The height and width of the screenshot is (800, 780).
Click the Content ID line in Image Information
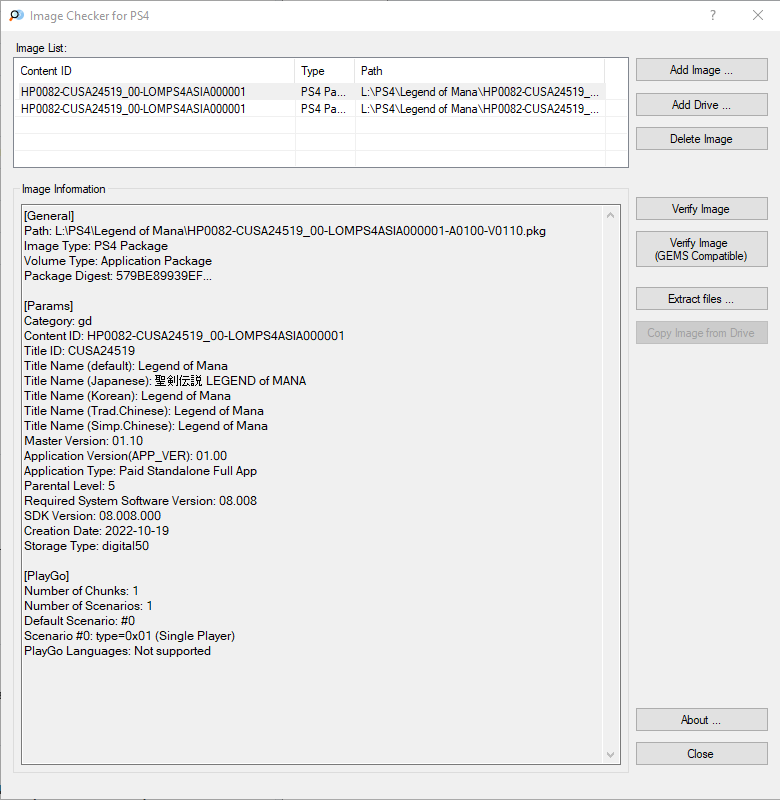pyautogui.click(x=184, y=336)
